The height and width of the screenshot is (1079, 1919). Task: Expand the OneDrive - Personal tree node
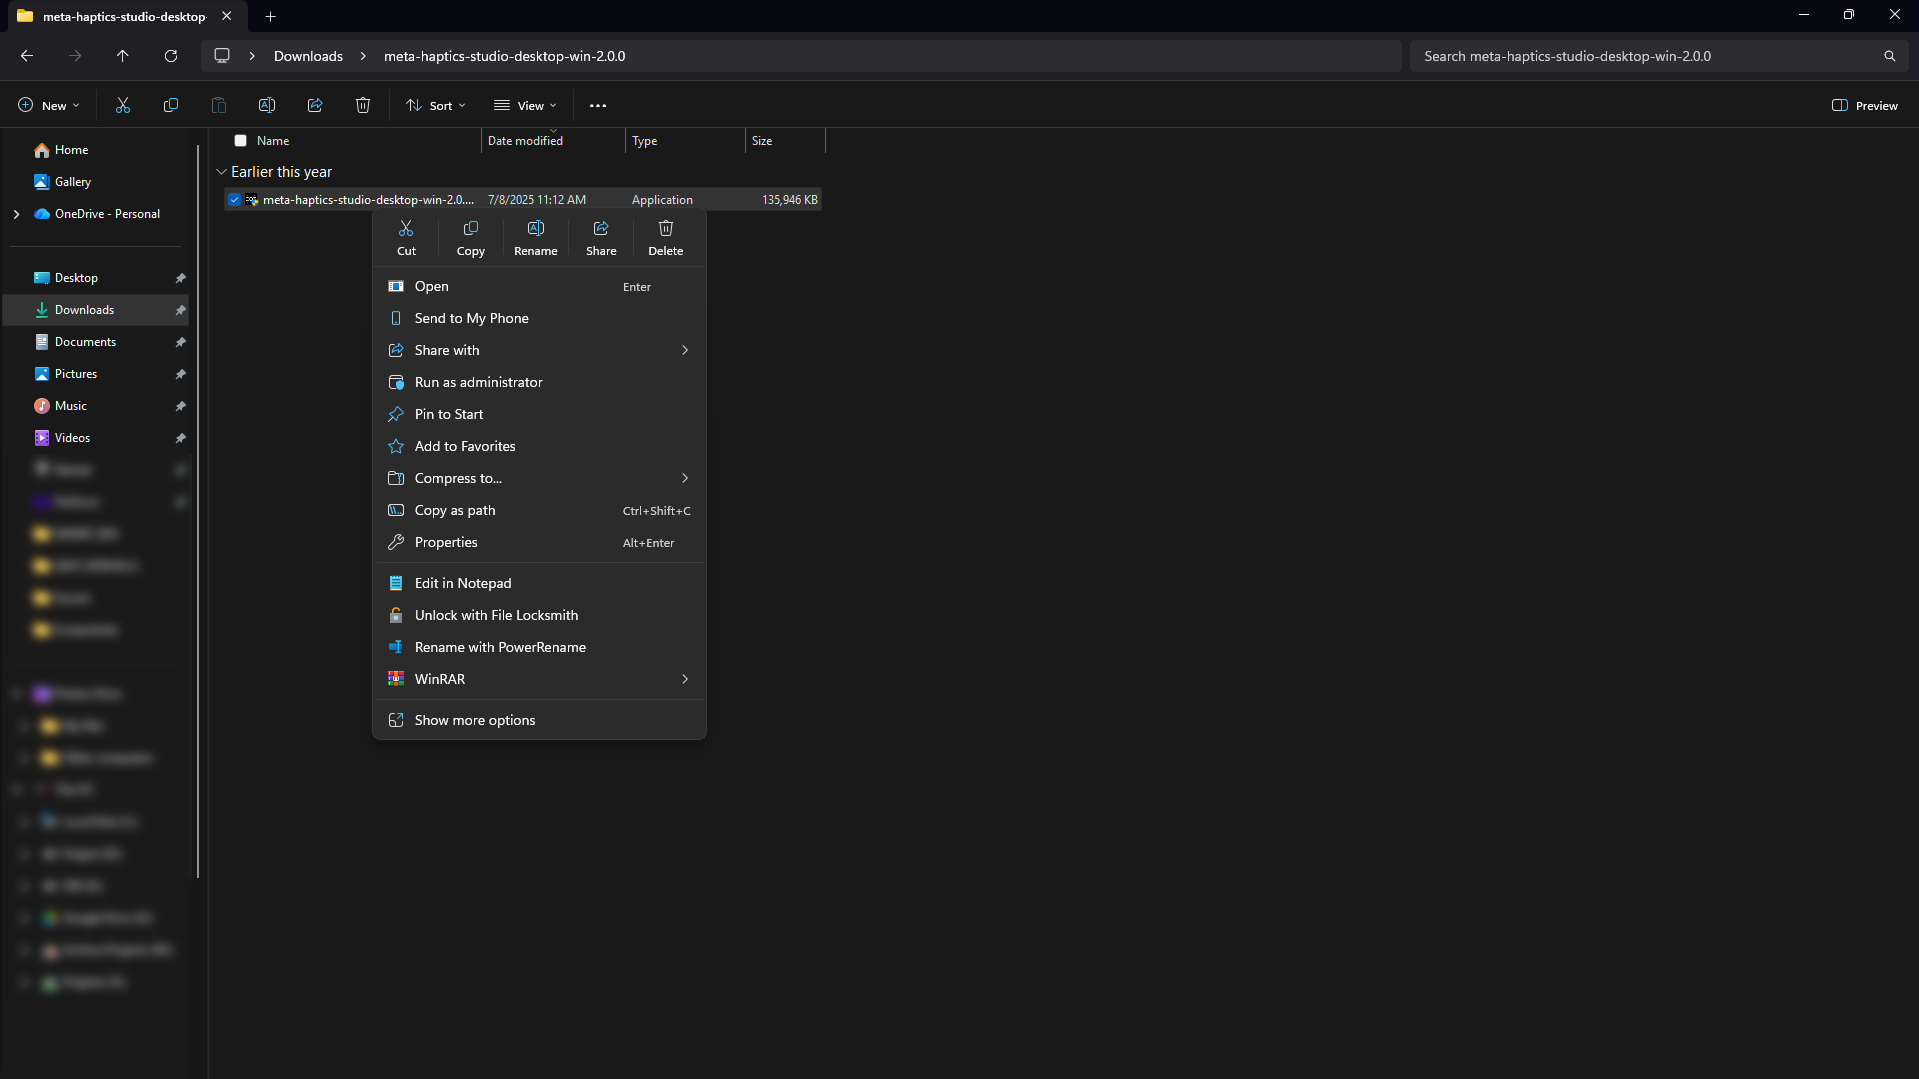(x=16, y=214)
